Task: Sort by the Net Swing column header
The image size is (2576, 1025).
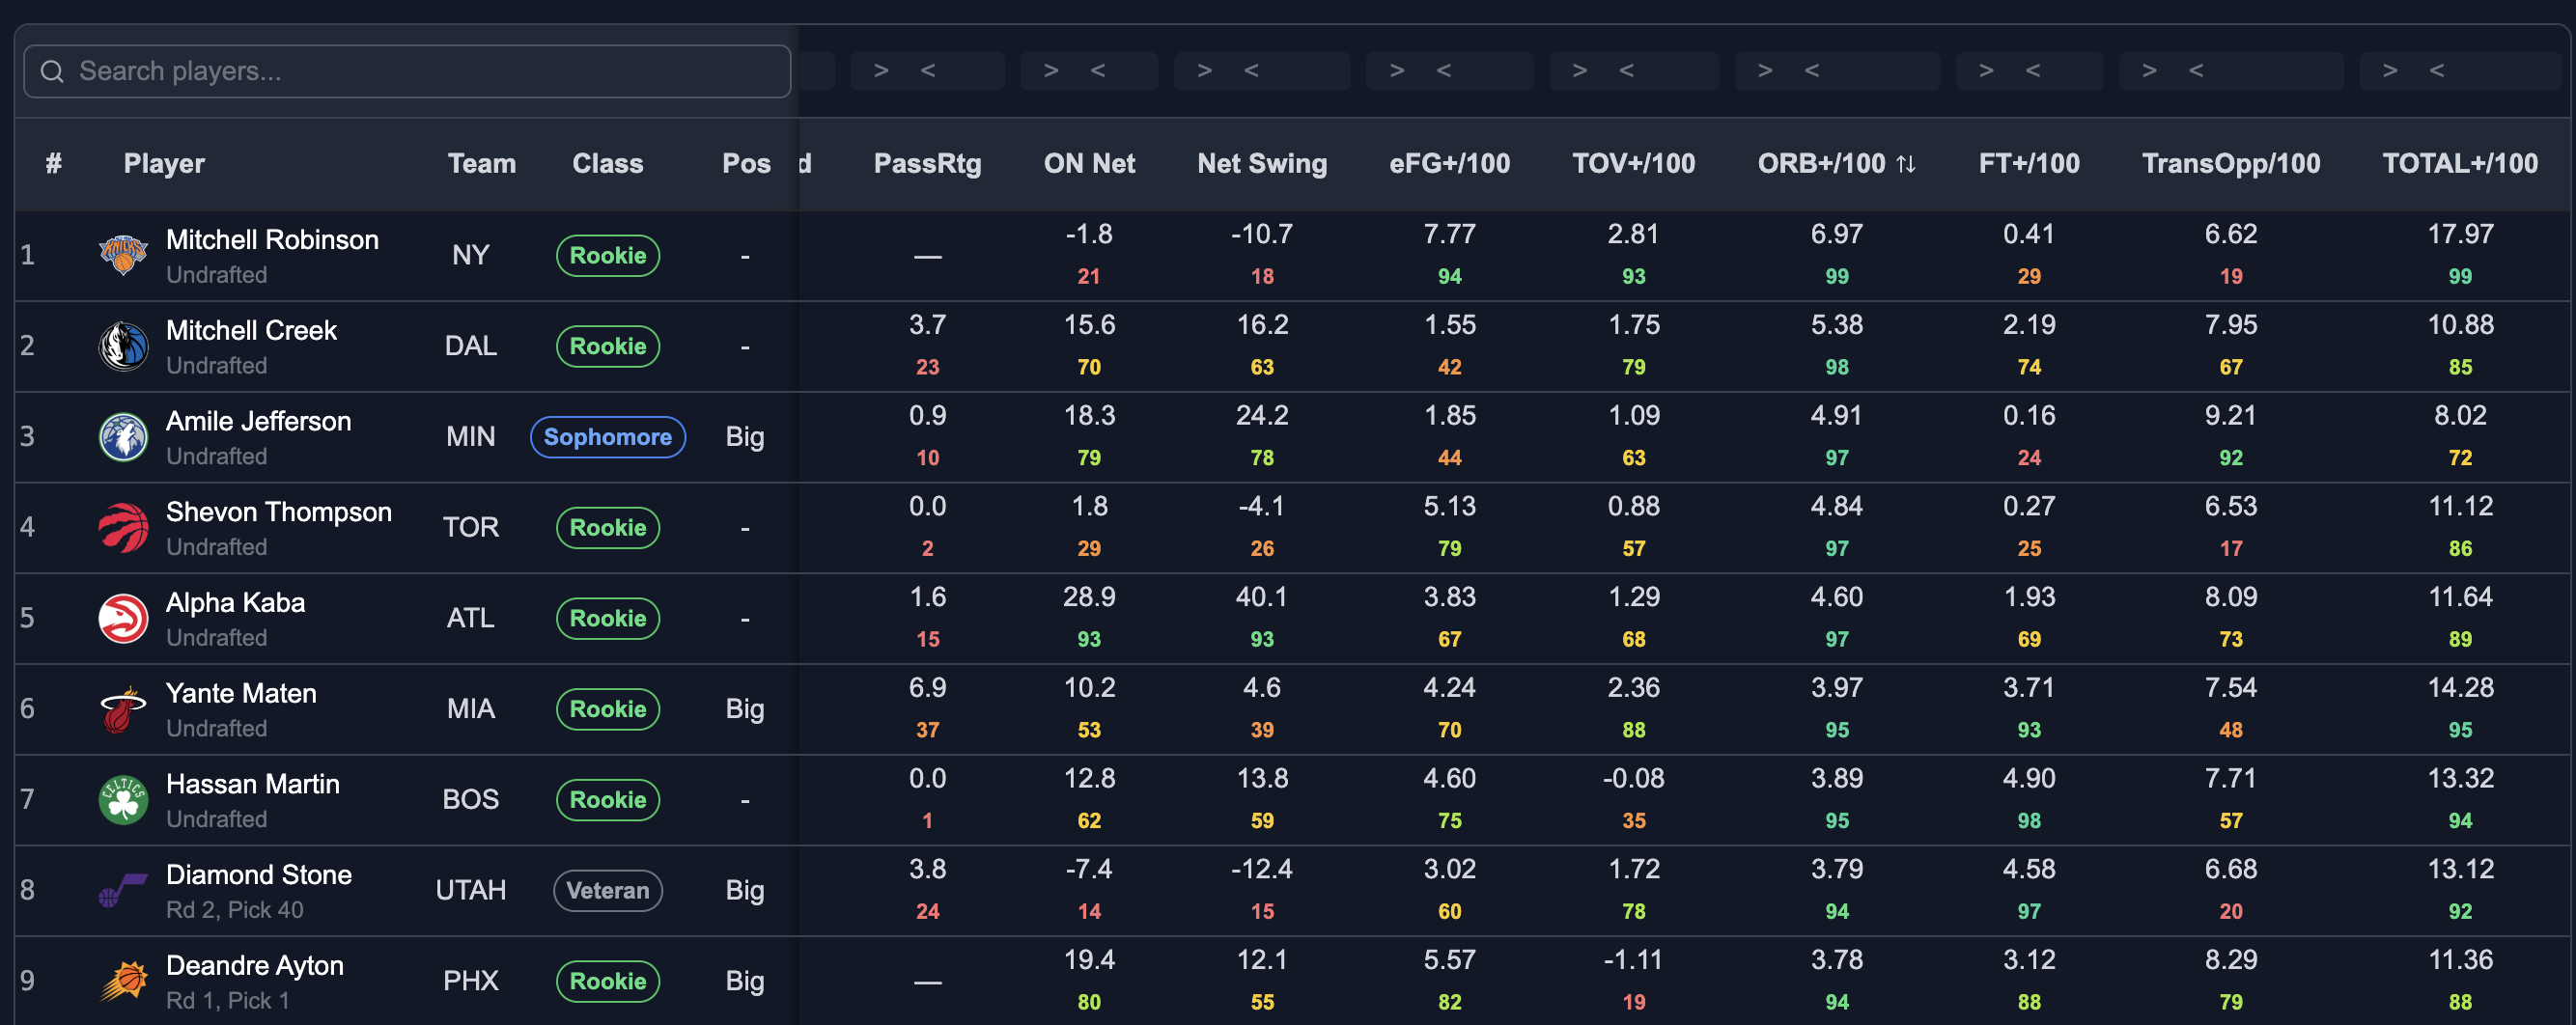Action: pyautogui.click(x=1262, y=163)
